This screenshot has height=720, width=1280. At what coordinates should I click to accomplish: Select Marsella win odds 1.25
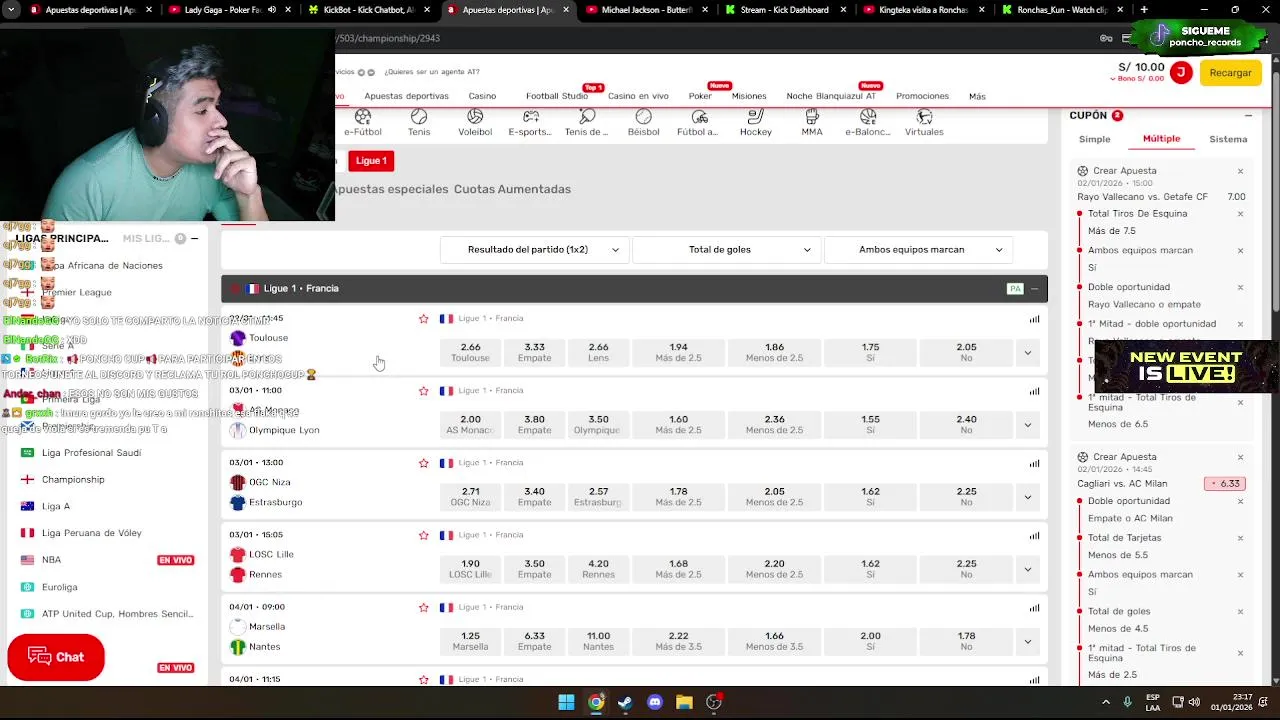click(470, 640)
